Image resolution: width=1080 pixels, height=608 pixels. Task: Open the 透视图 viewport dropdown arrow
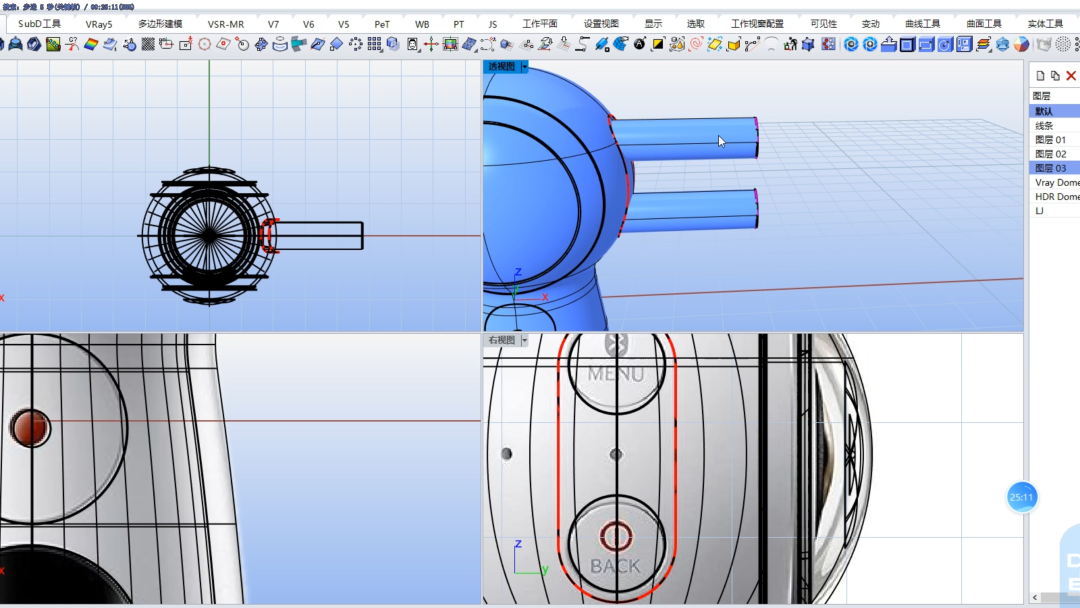coord(524,67)
